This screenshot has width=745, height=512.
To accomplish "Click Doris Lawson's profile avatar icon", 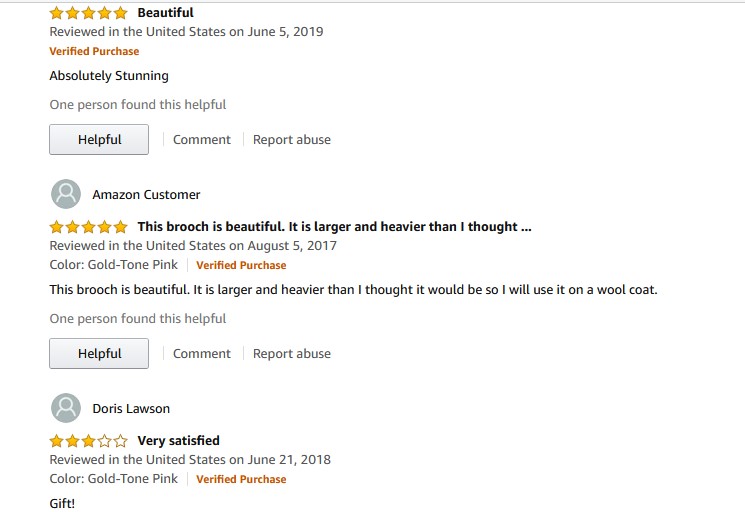I will coord(66,408).
